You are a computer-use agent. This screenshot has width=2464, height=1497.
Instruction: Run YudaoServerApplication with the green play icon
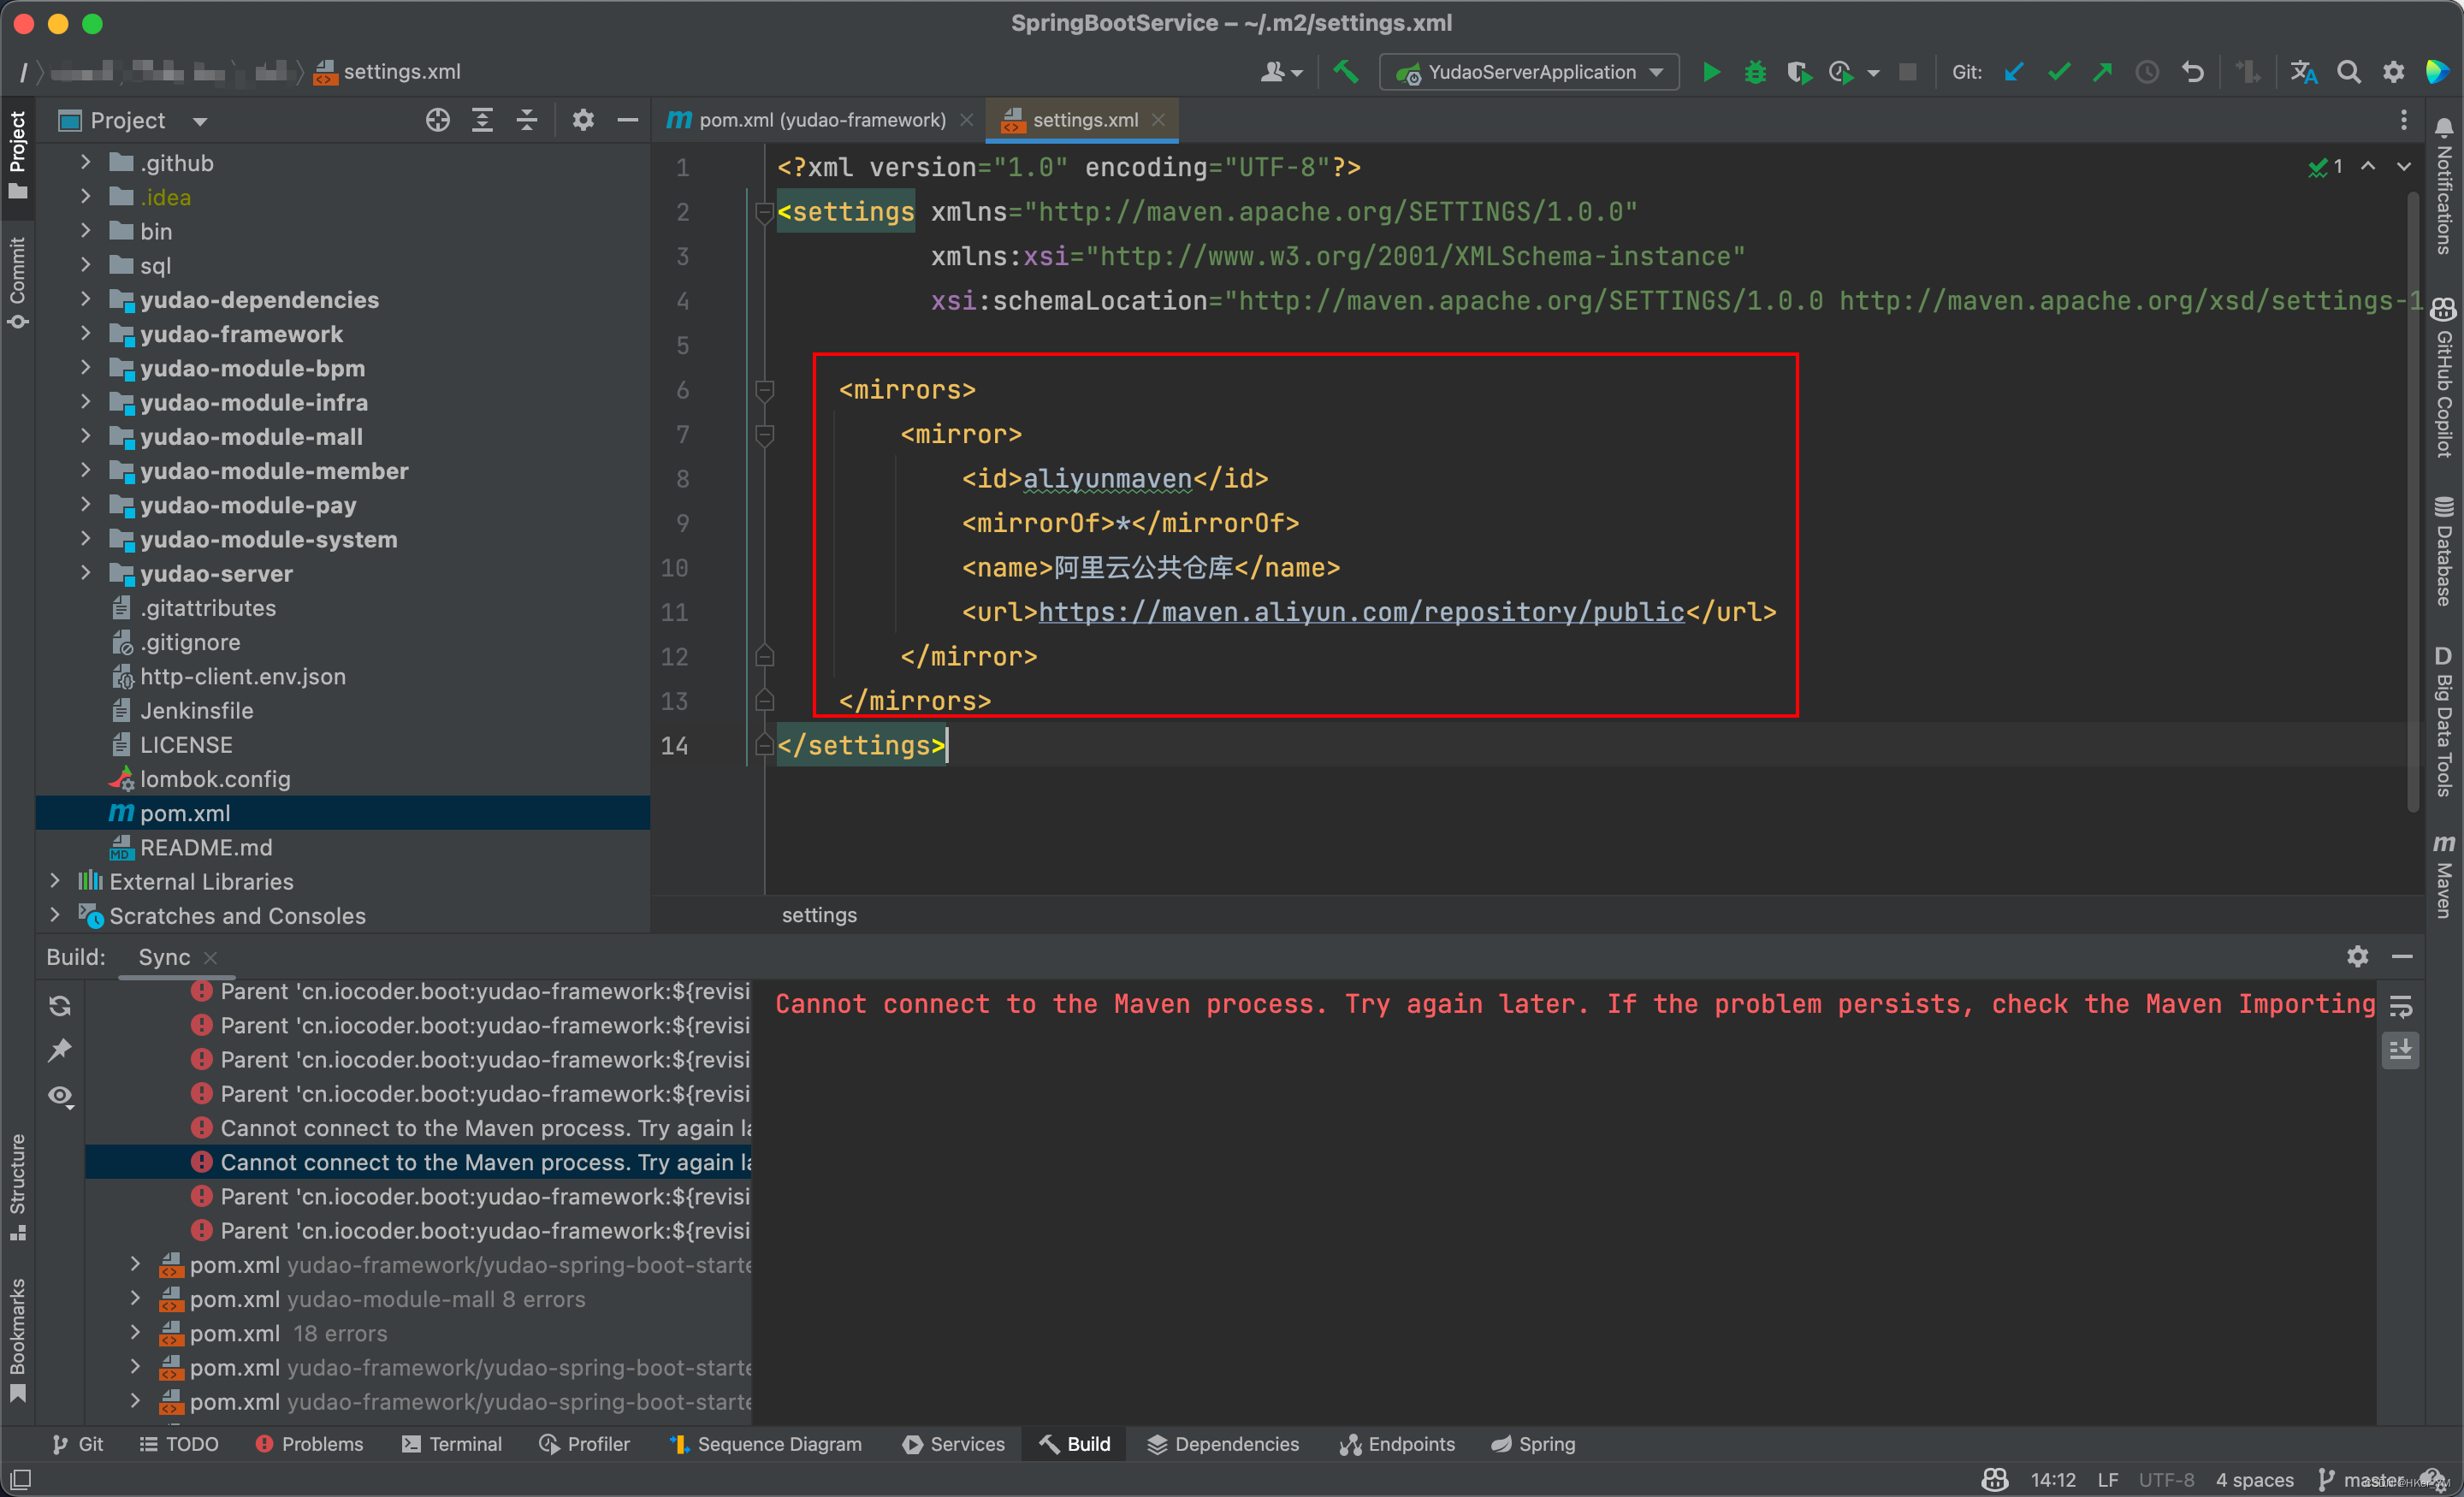pyautogui.click(x=1711, y=72)
